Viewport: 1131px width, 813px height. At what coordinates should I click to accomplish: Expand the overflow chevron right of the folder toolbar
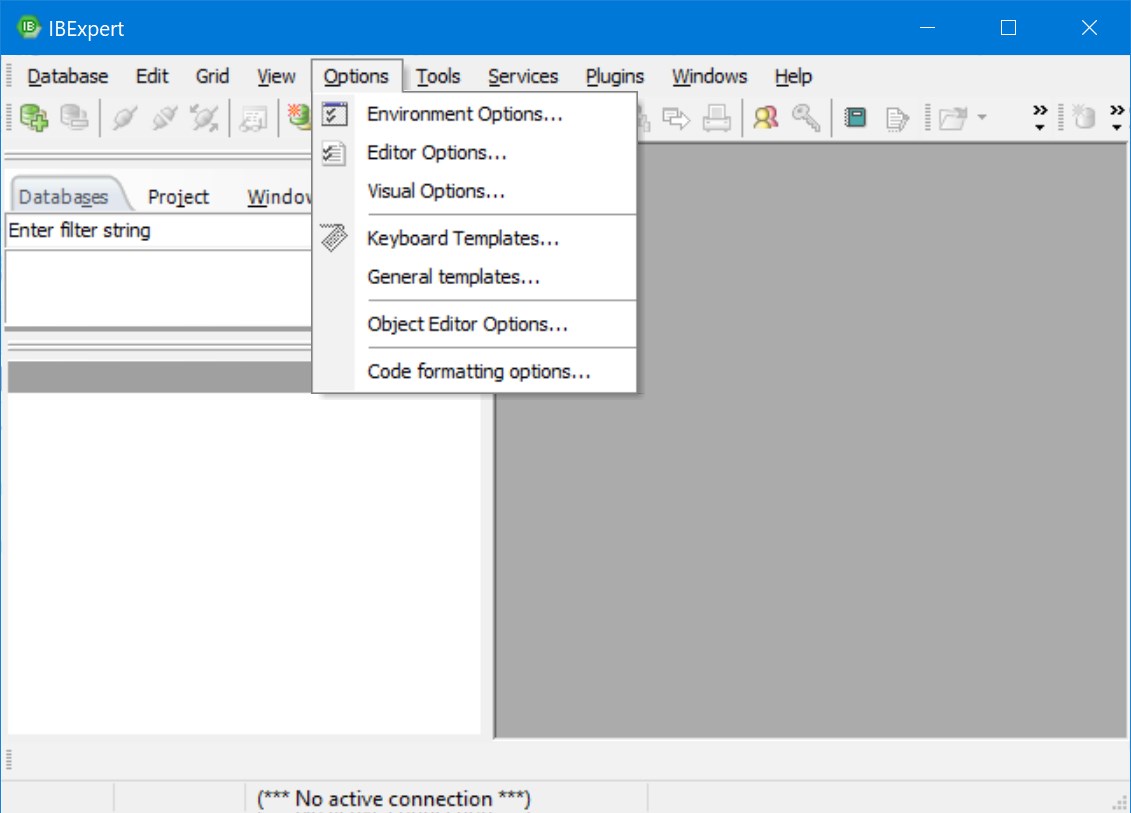pos(1040,118)
